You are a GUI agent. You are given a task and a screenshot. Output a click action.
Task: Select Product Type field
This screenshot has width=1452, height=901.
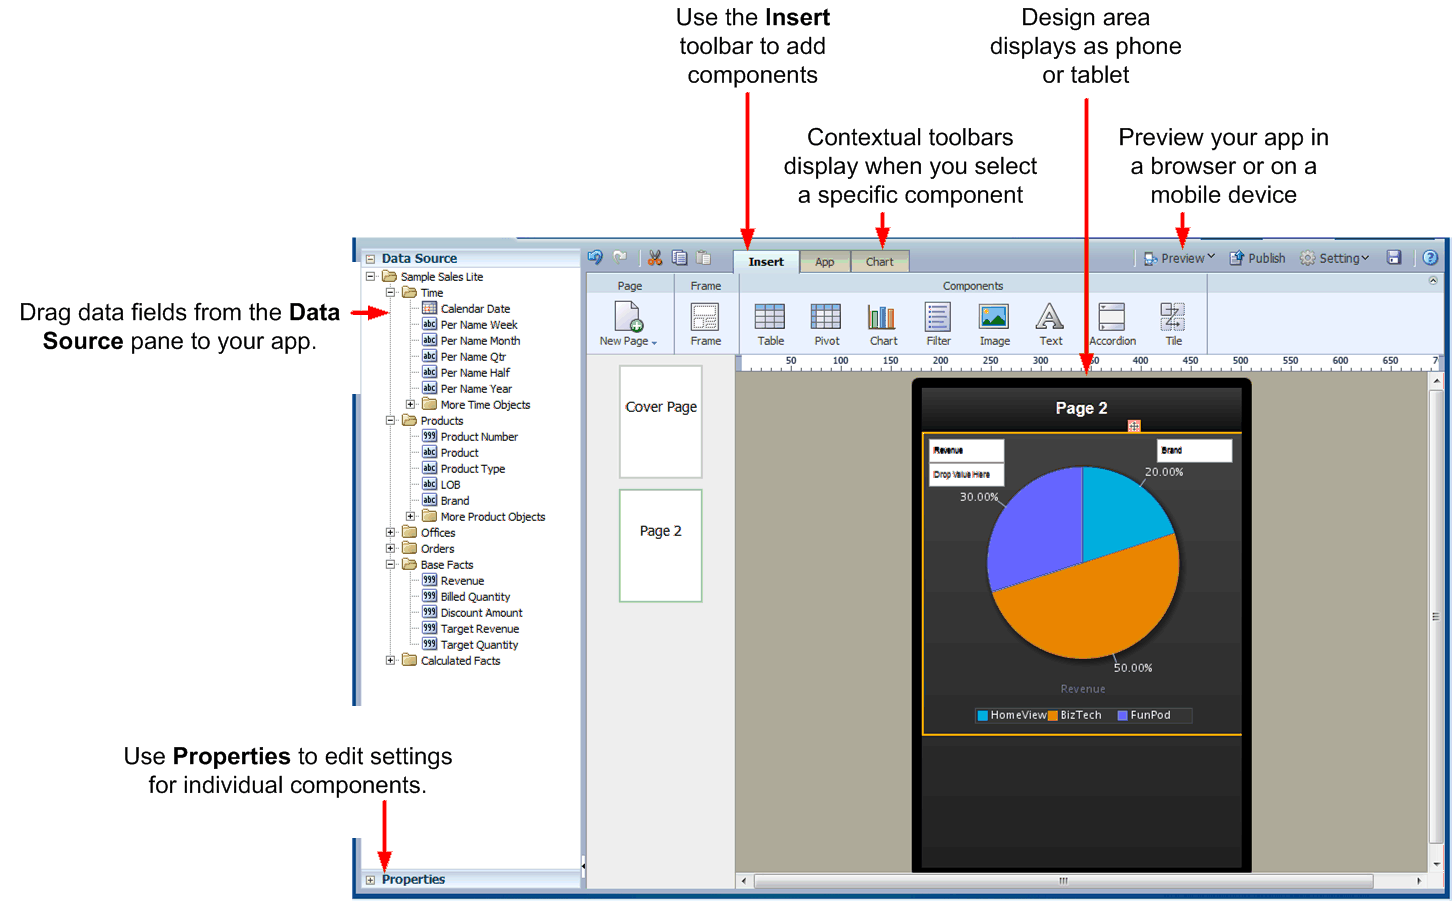tap(472, 468)
